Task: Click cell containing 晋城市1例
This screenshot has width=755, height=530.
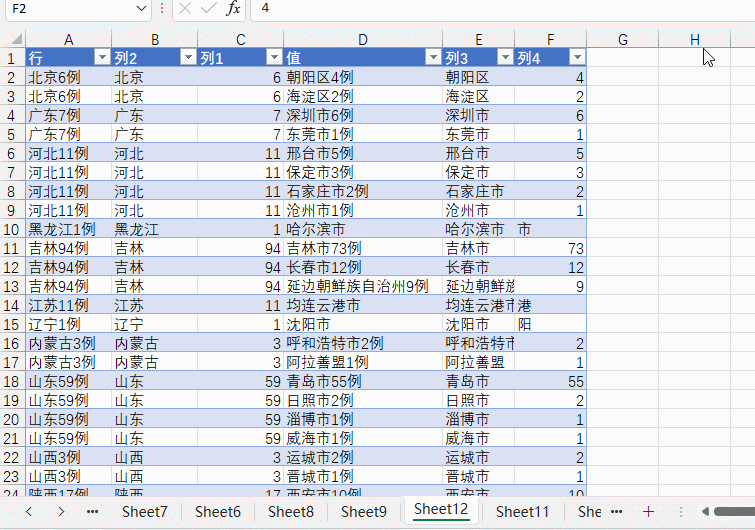Action: click(x=363, y=476)
